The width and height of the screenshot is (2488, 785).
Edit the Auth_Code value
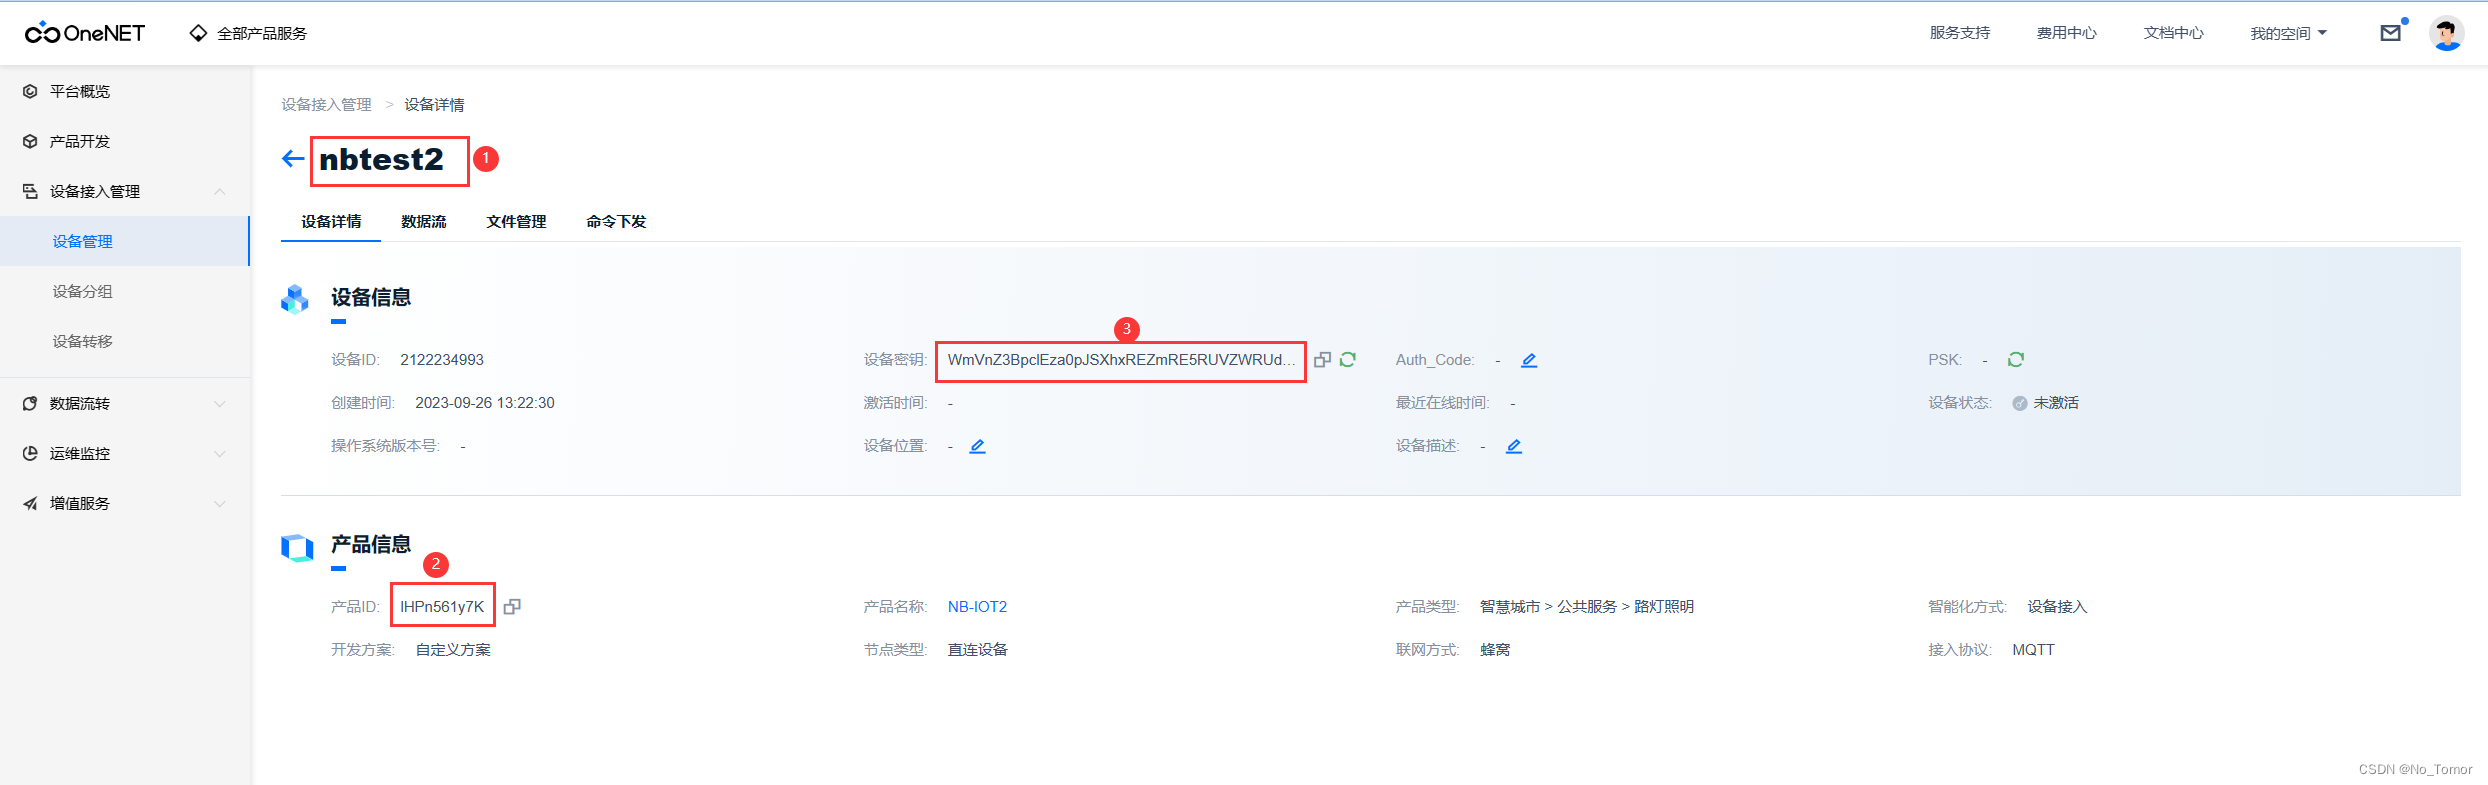[x=1529, y=360]
